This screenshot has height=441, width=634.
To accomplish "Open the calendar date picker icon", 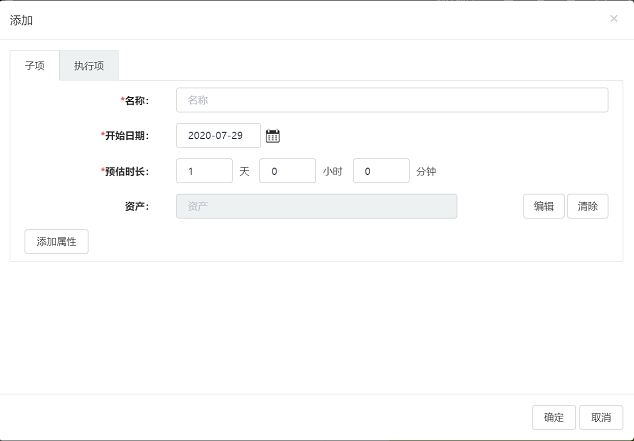I will pyautogui.click(x=273, y=136).
